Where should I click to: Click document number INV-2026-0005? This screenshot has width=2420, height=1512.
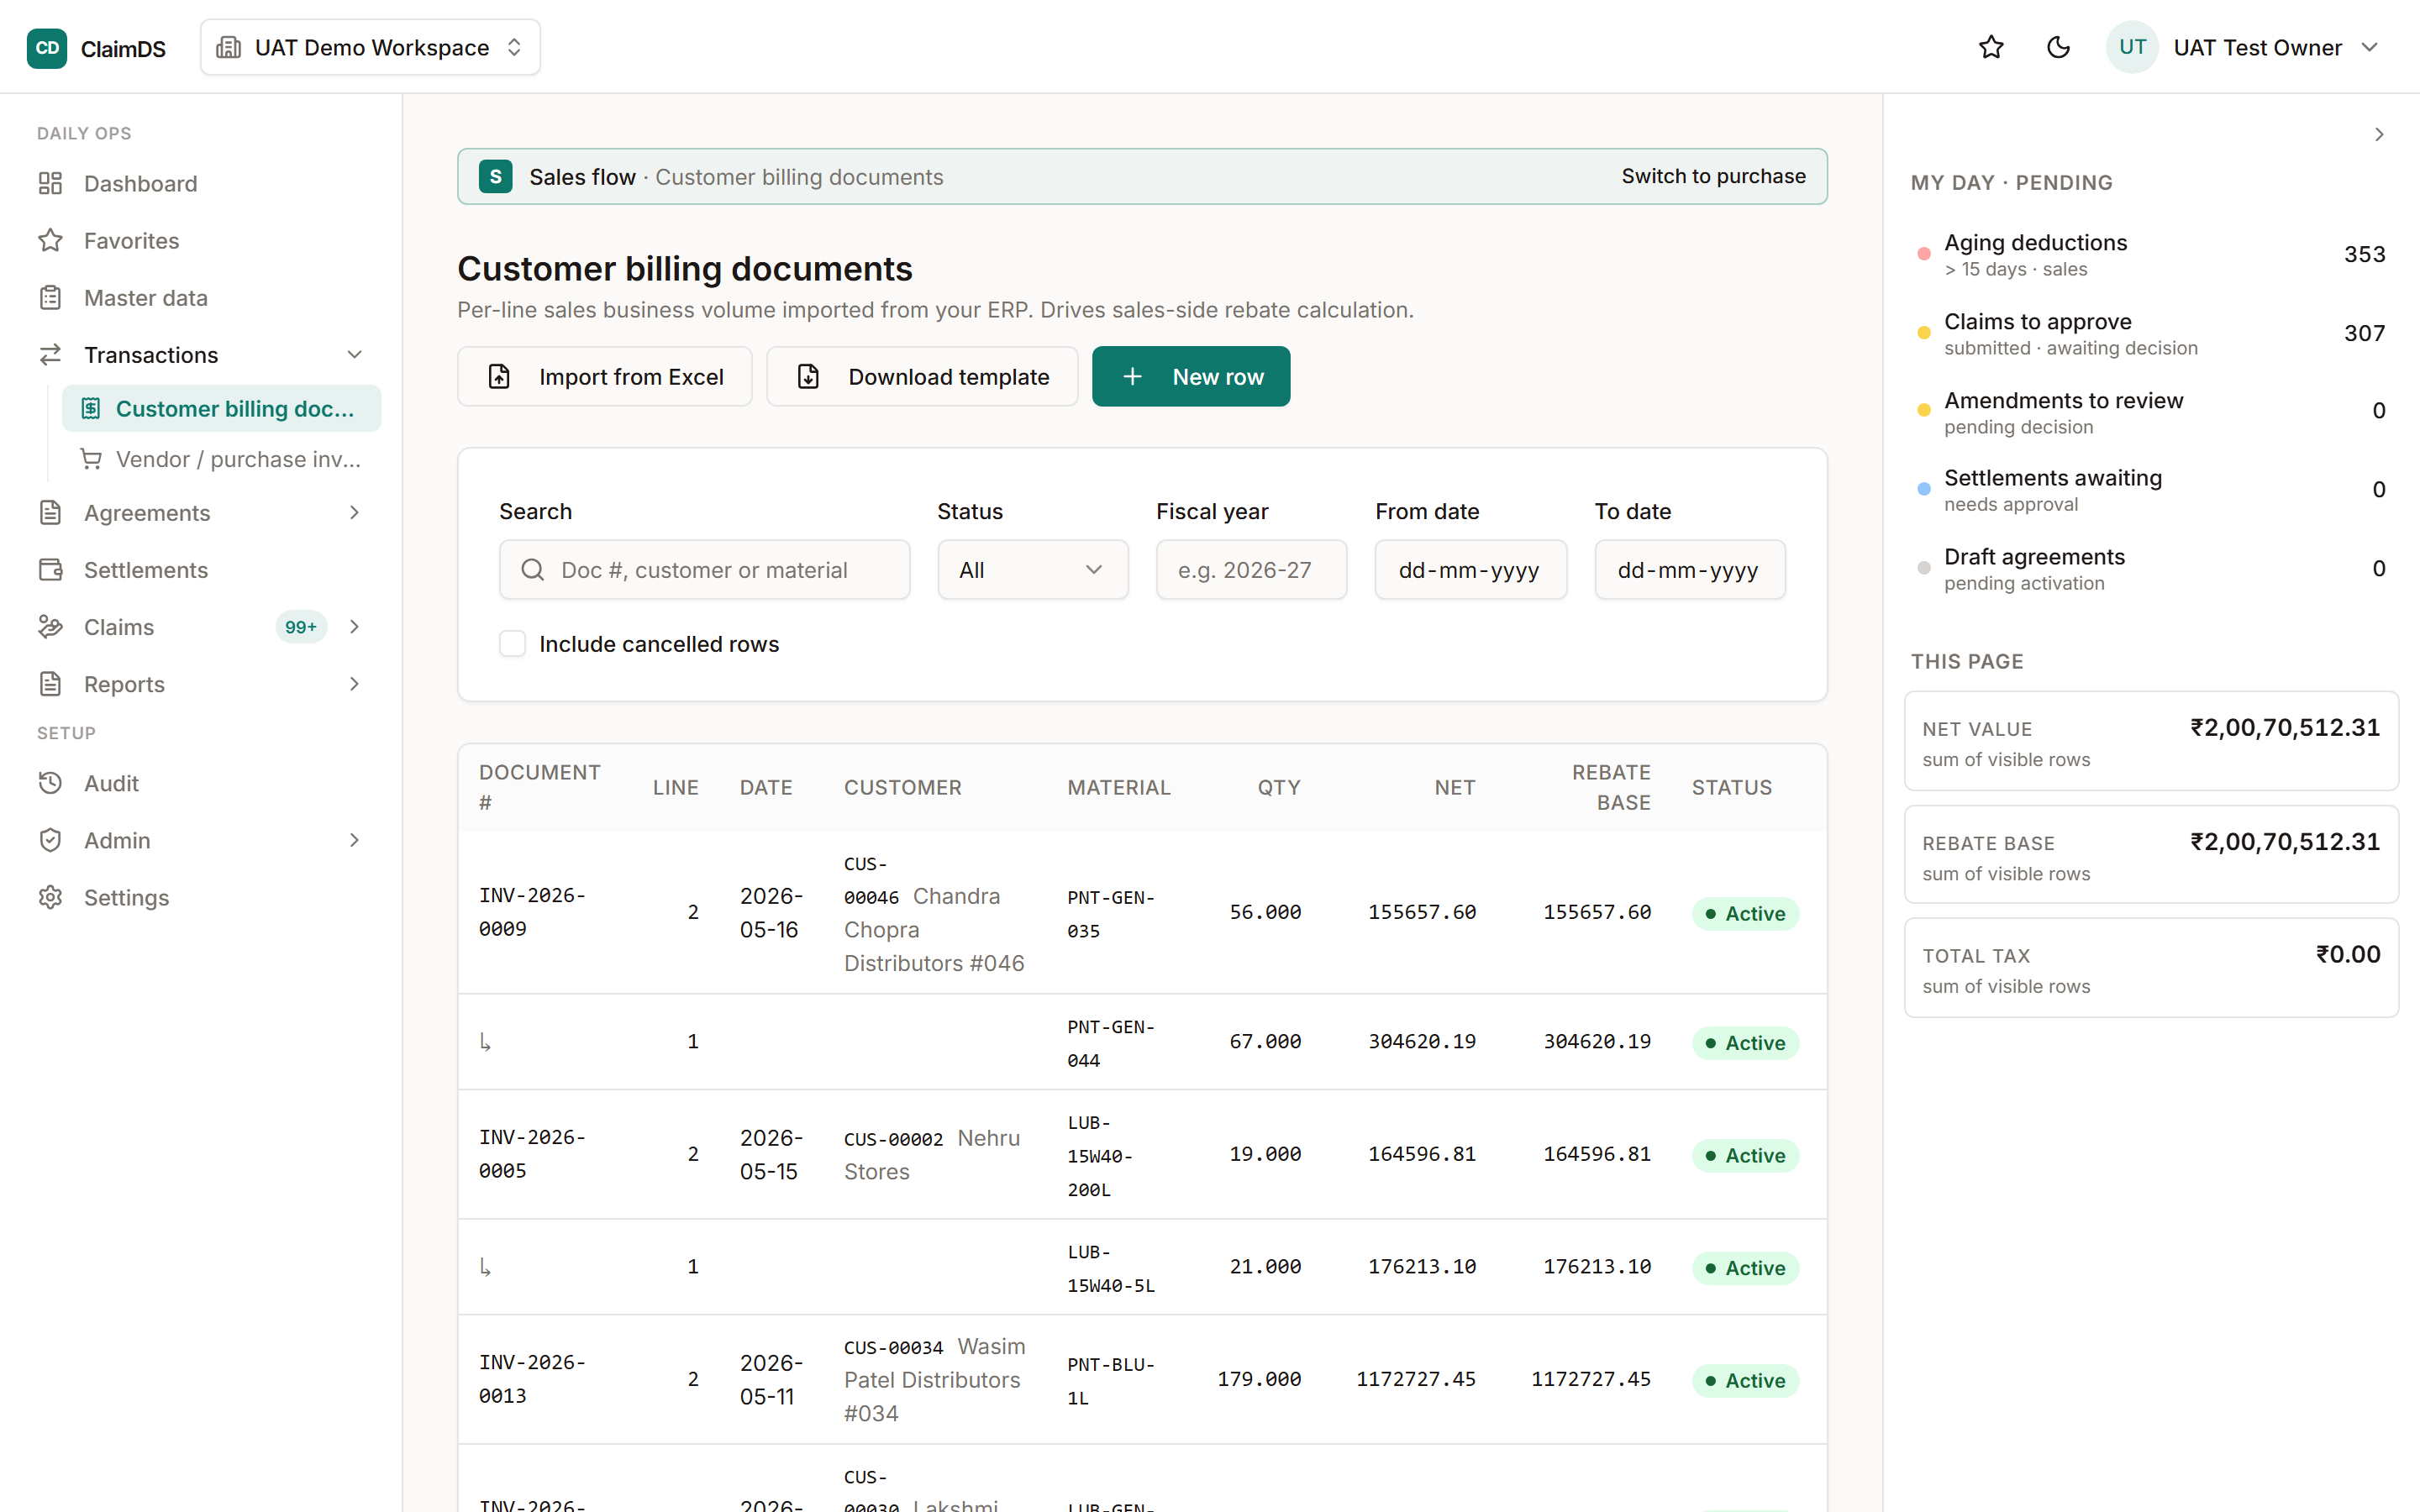533,1154
